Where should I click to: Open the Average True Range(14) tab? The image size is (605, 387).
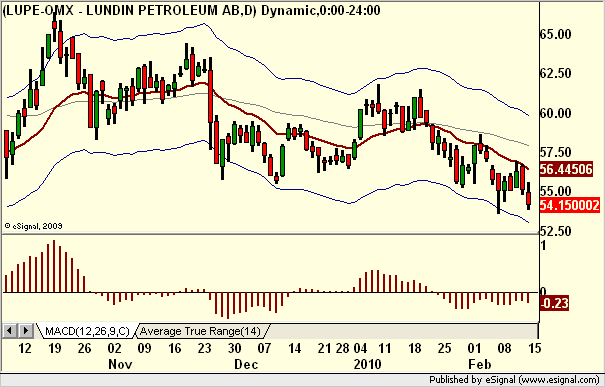200,331
